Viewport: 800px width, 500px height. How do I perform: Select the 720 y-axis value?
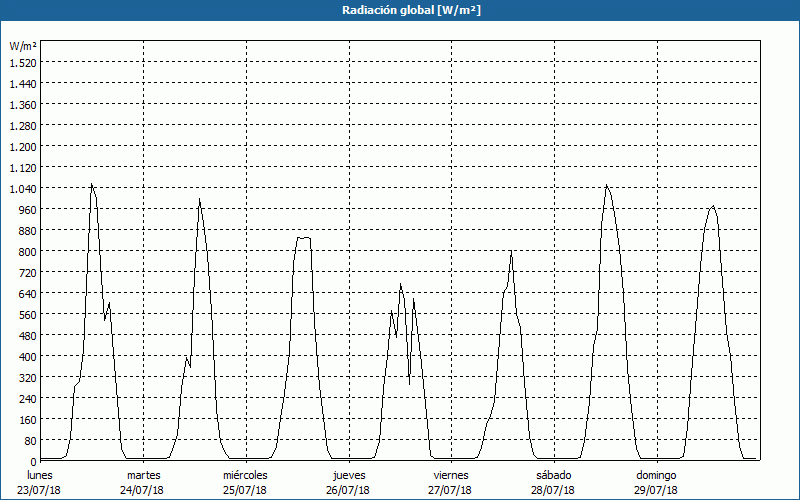[28, 273]
